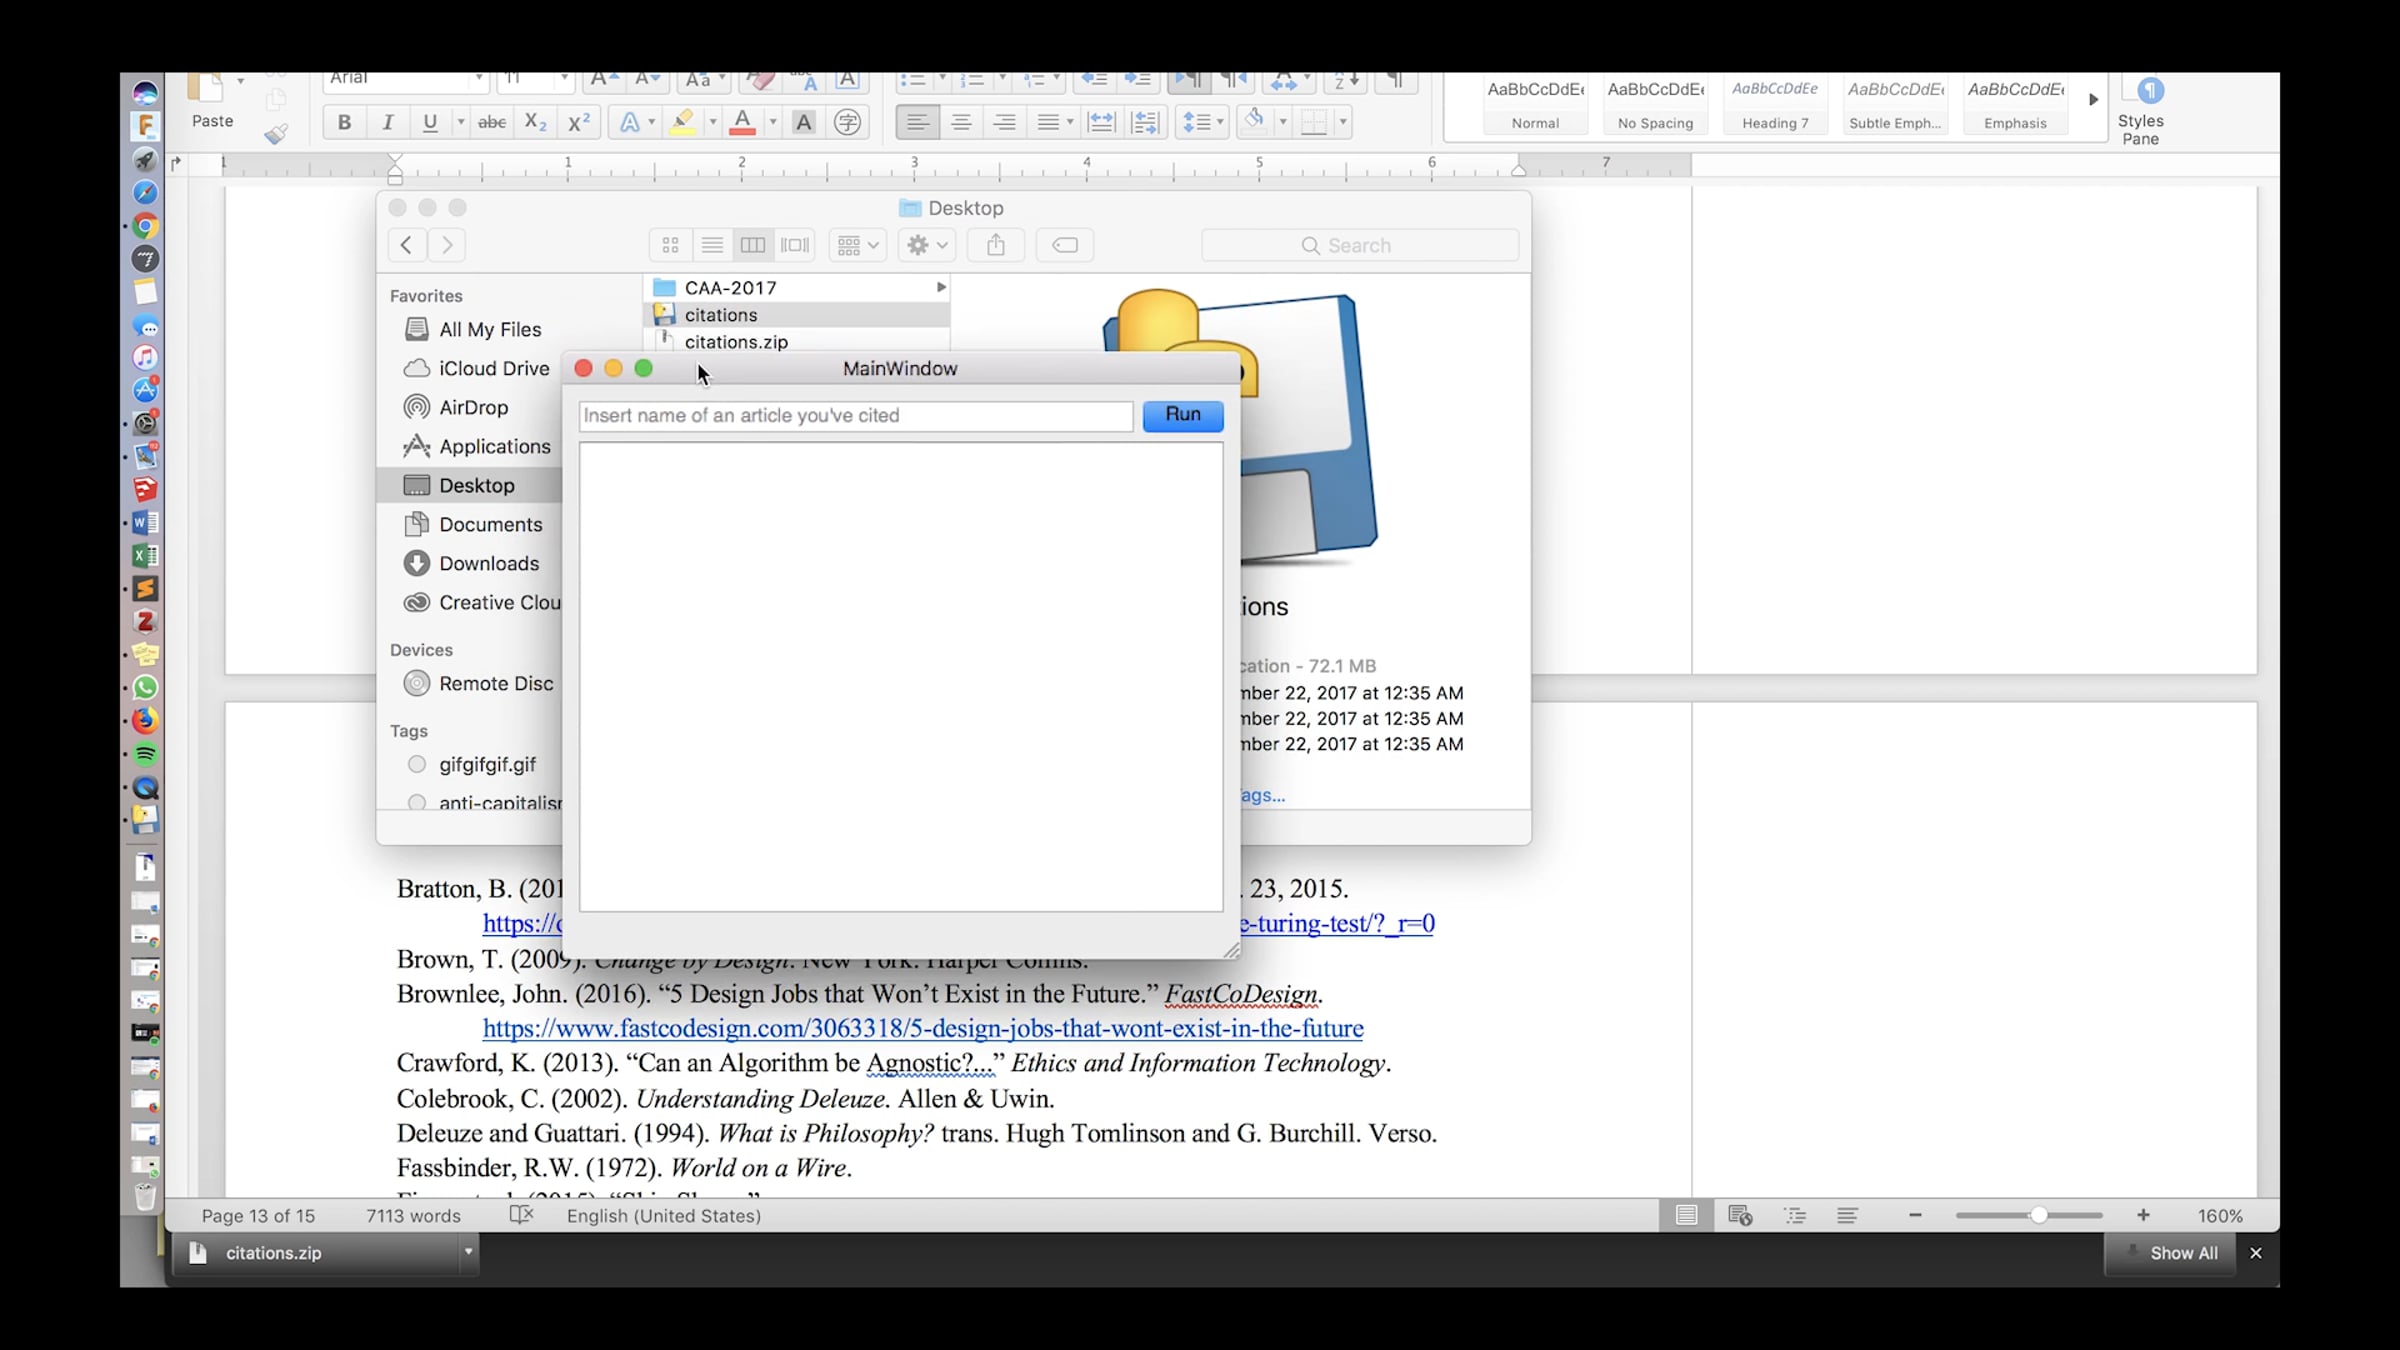Open Spotify from the Dock
Screen dimensions: 2400x1350
(x=145, y=754)
